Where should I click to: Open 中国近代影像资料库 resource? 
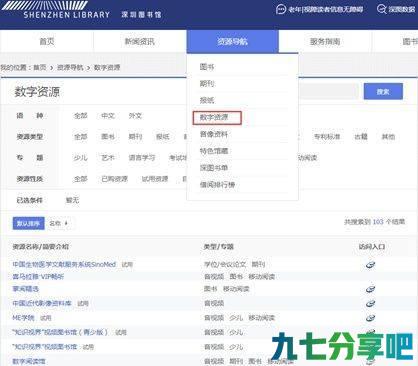pos(42,303)
